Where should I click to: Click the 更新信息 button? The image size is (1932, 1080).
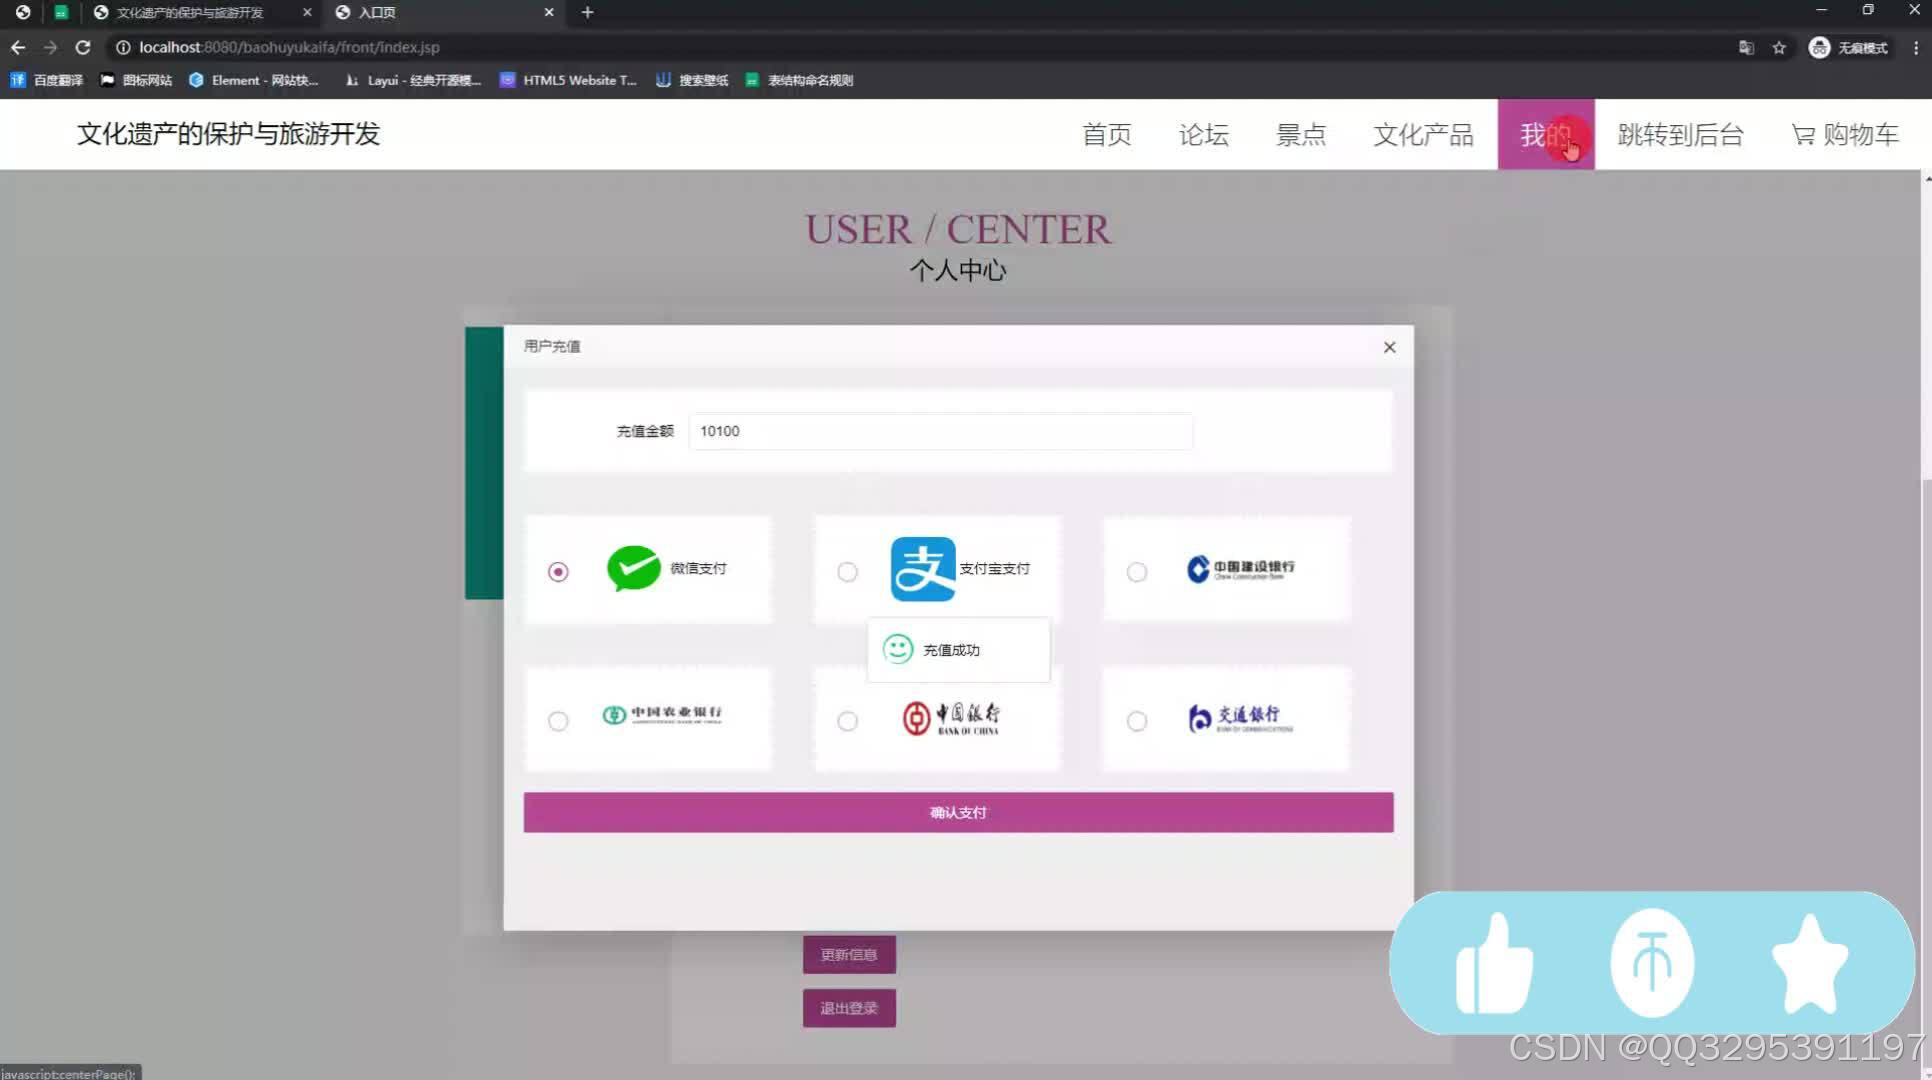coord(849,954)
